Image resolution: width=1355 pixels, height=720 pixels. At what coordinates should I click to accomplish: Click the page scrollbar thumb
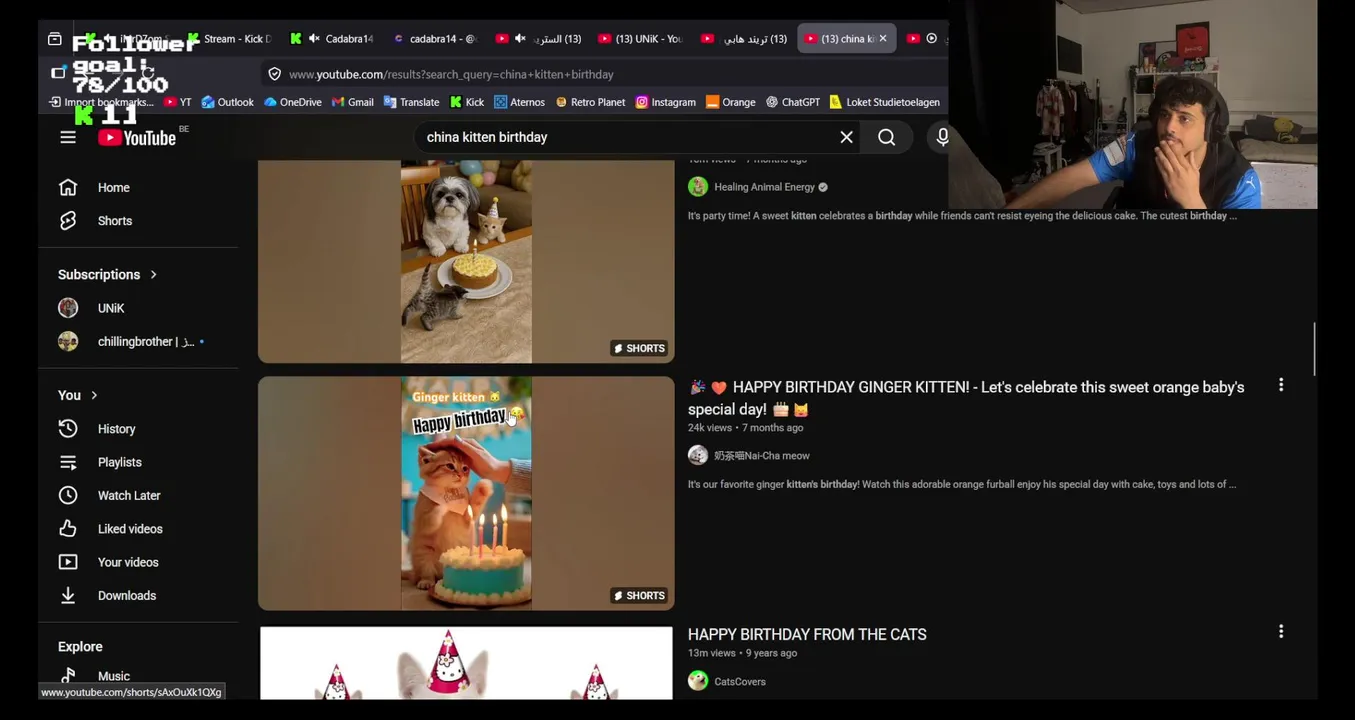(1314, 349)
